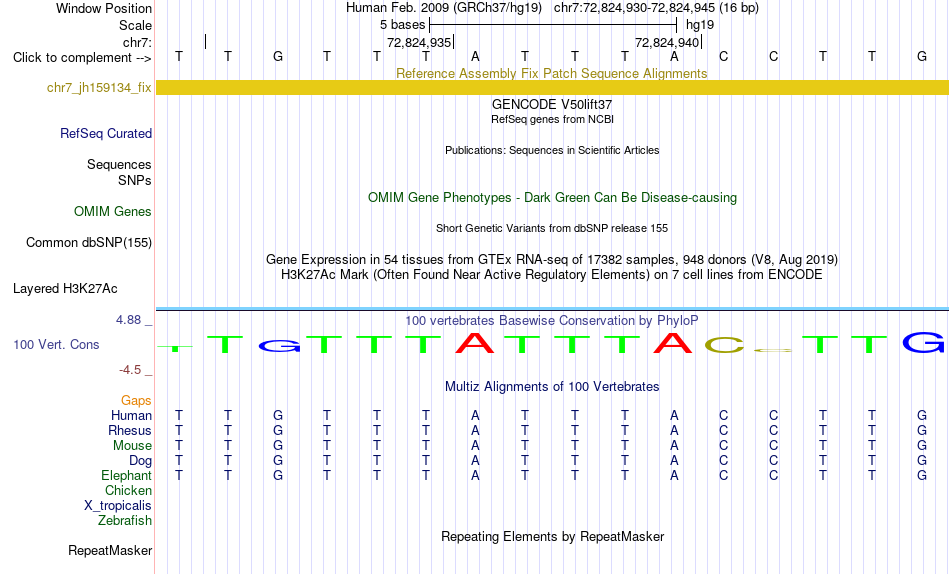Open OMIM Gene Phenotypes track title
The width and height of the screenshot is (950, 574).
[552, 198]
